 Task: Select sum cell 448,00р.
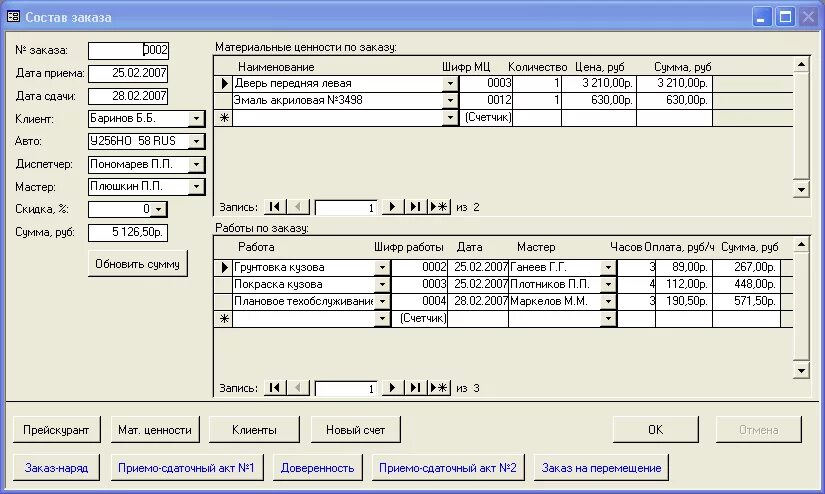point(746,285)
